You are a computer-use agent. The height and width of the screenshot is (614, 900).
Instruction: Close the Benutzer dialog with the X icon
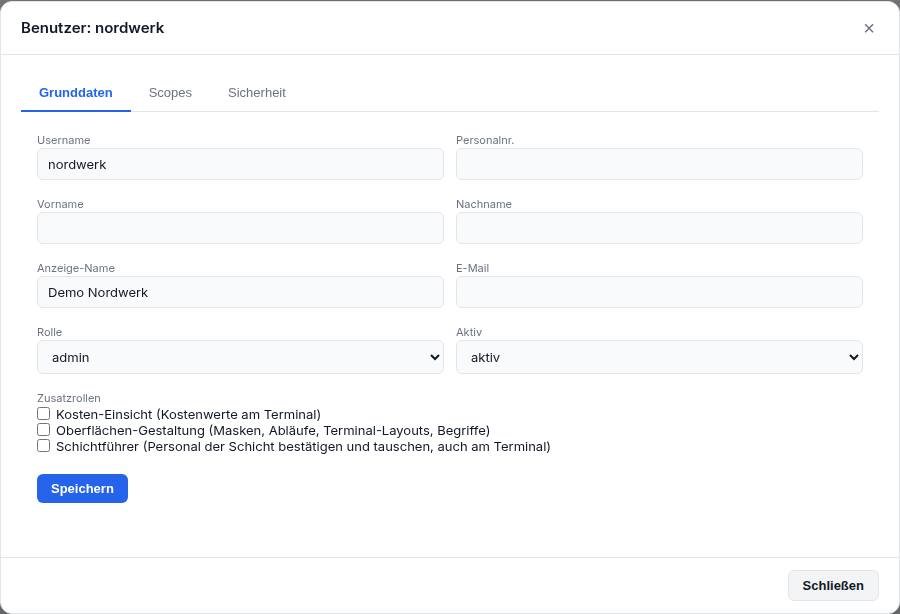tap(868, 28)
